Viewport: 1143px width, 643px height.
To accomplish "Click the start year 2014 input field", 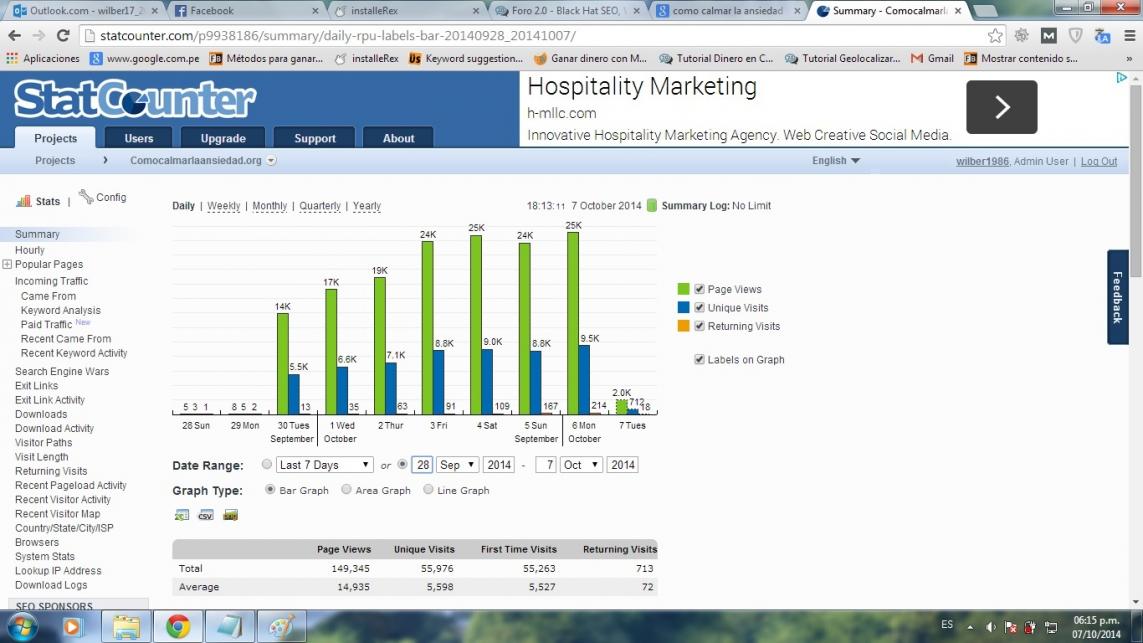I will tap(498, 465).
